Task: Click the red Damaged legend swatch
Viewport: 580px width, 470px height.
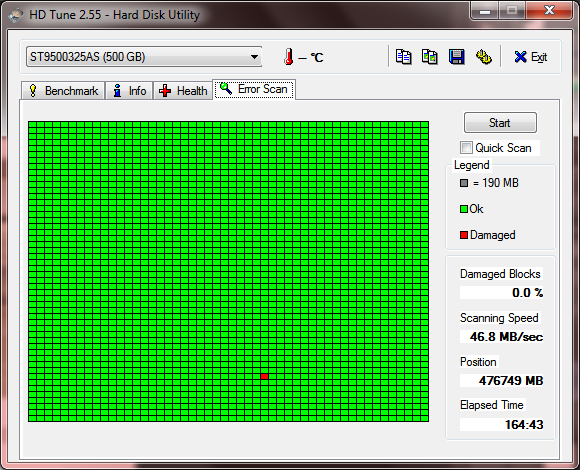Action: tap(464, 235)
